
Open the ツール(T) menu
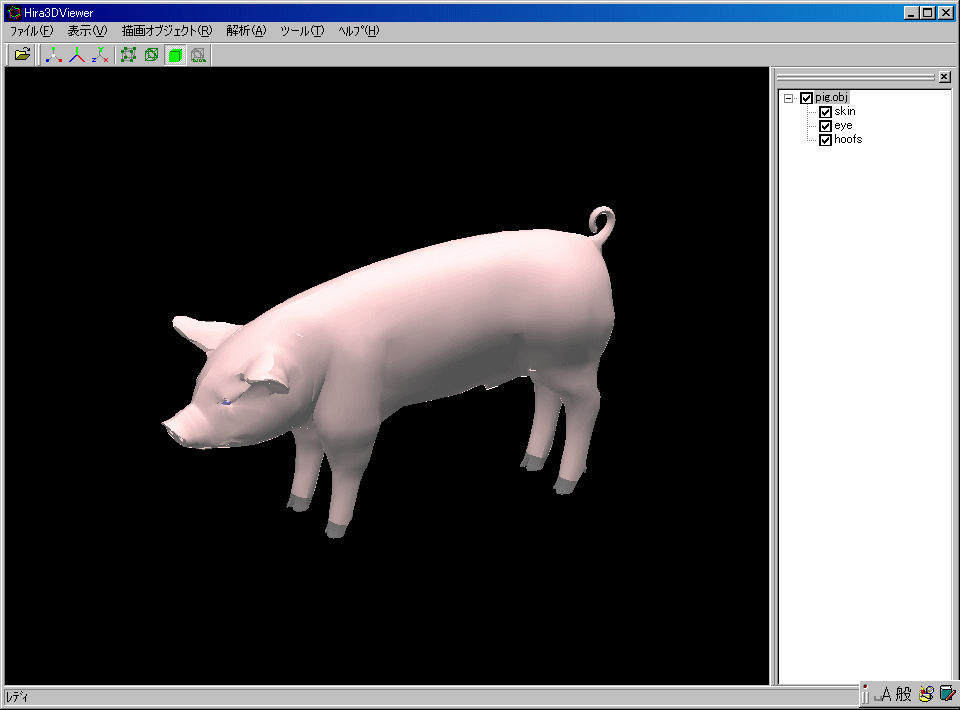point(302,31)
